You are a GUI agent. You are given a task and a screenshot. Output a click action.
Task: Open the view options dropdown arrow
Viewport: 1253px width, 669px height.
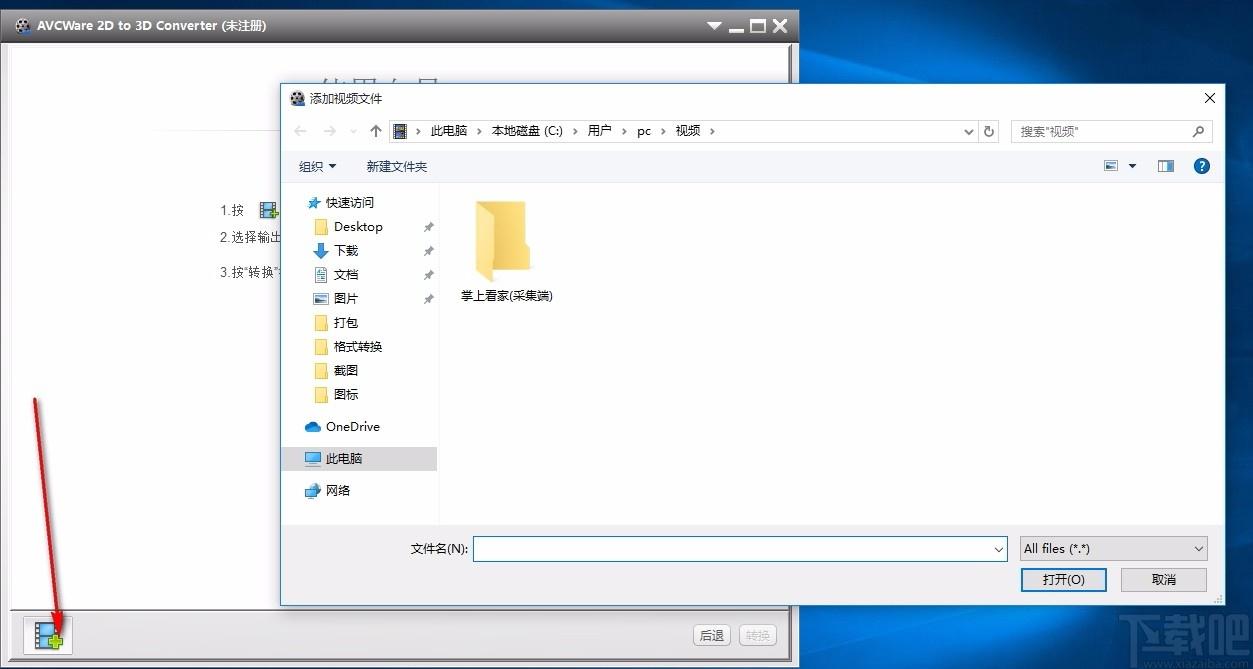1133,166
